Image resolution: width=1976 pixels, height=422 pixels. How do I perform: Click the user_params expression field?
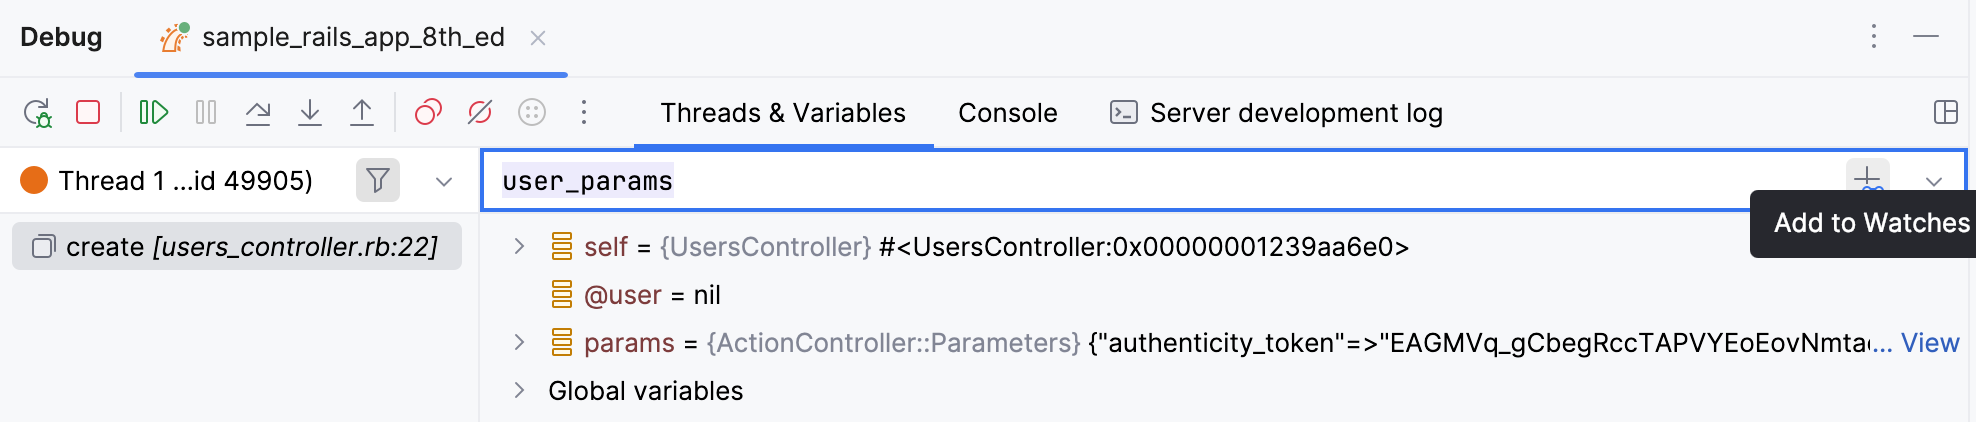1160,181
